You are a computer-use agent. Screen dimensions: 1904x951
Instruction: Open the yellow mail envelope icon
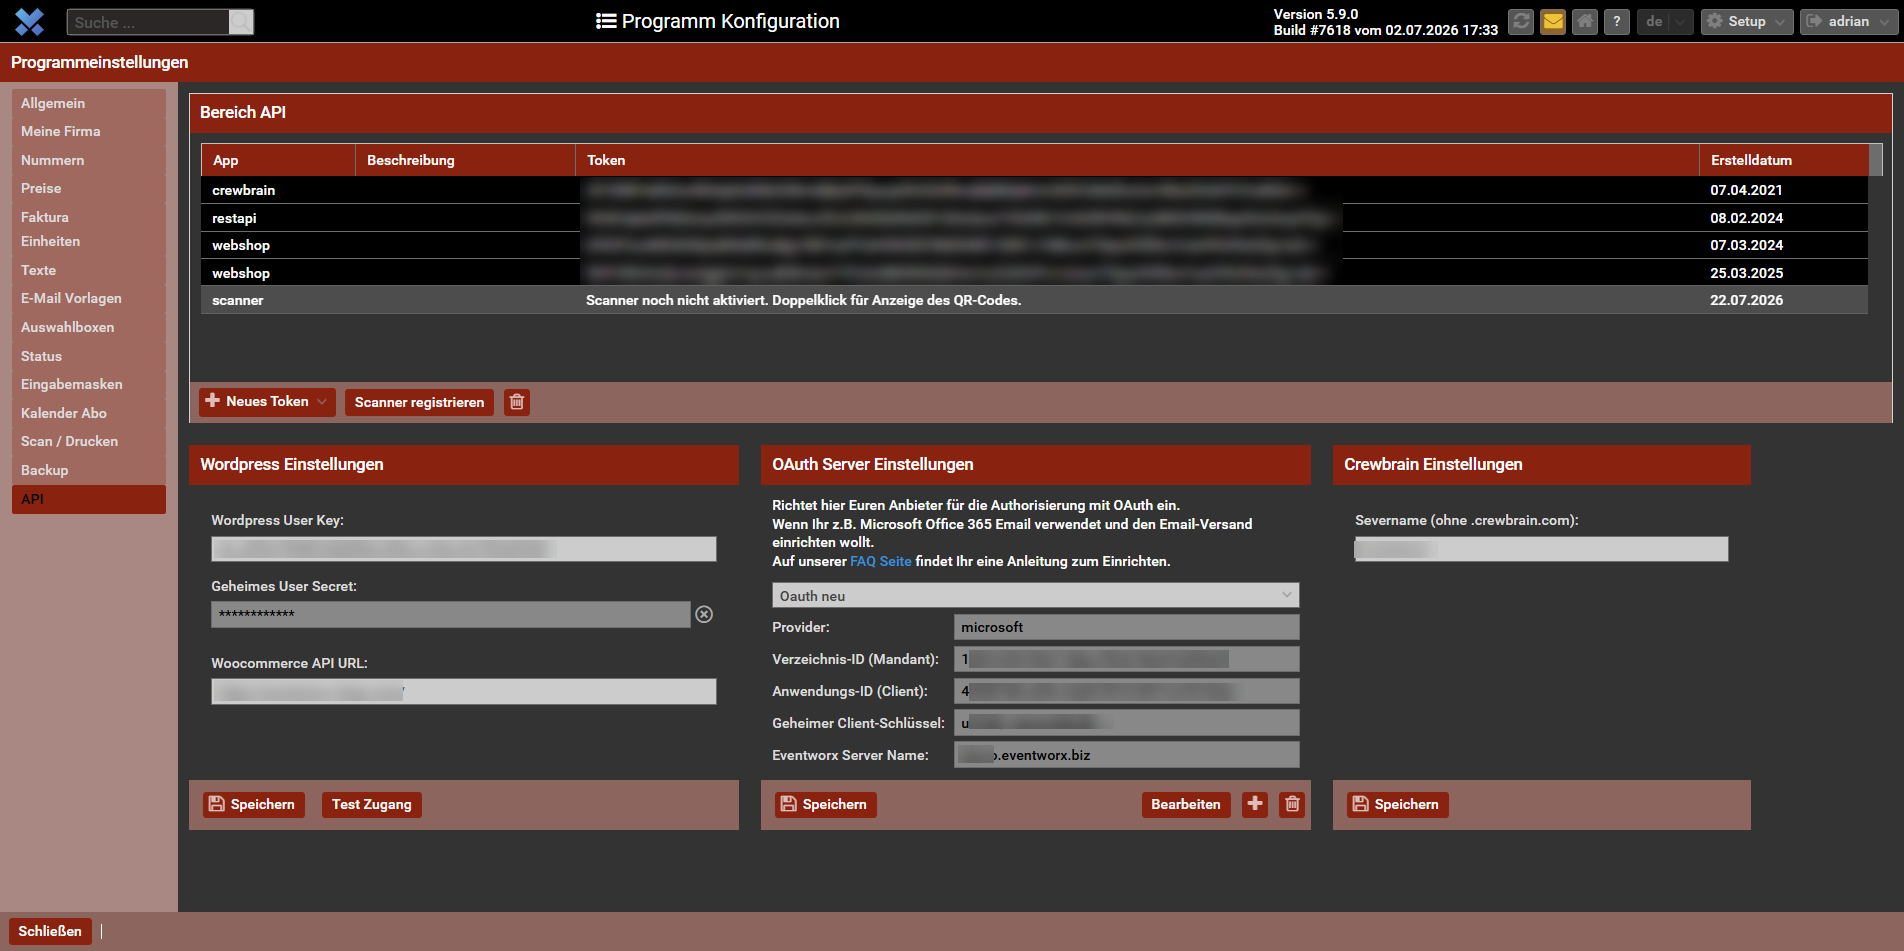pyautogui.click(x=1553, y=21)
